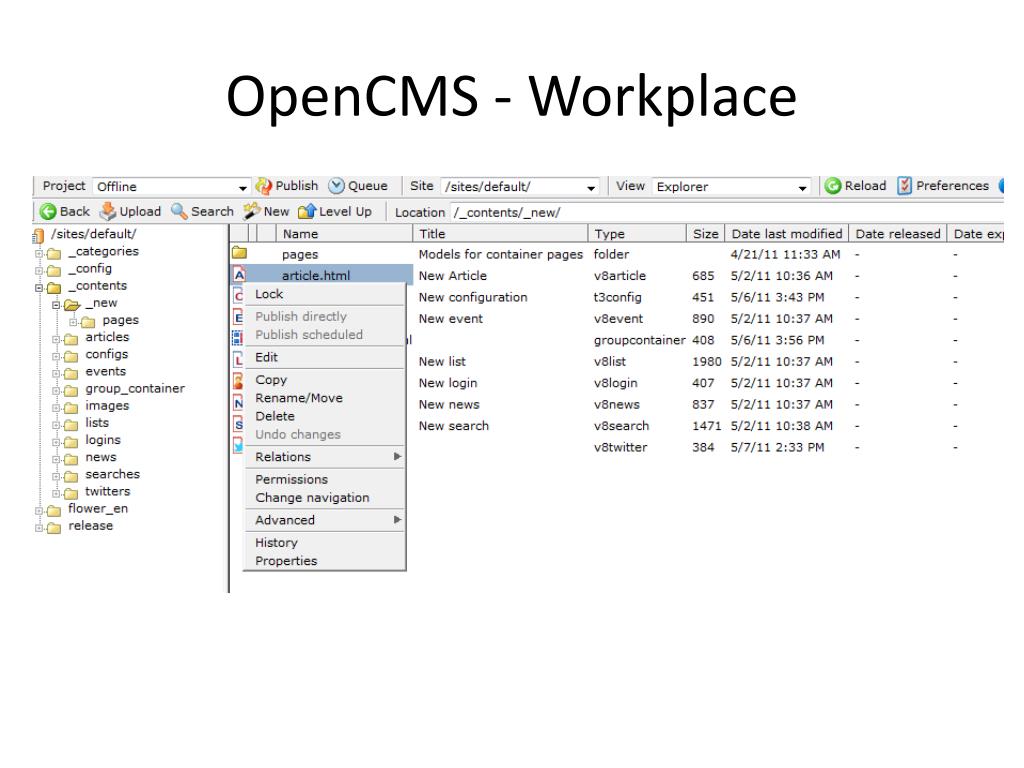Viewport: 1024px width, 768px height.
Task: Click the Publish toolbar icon
Action: (264, 186)
